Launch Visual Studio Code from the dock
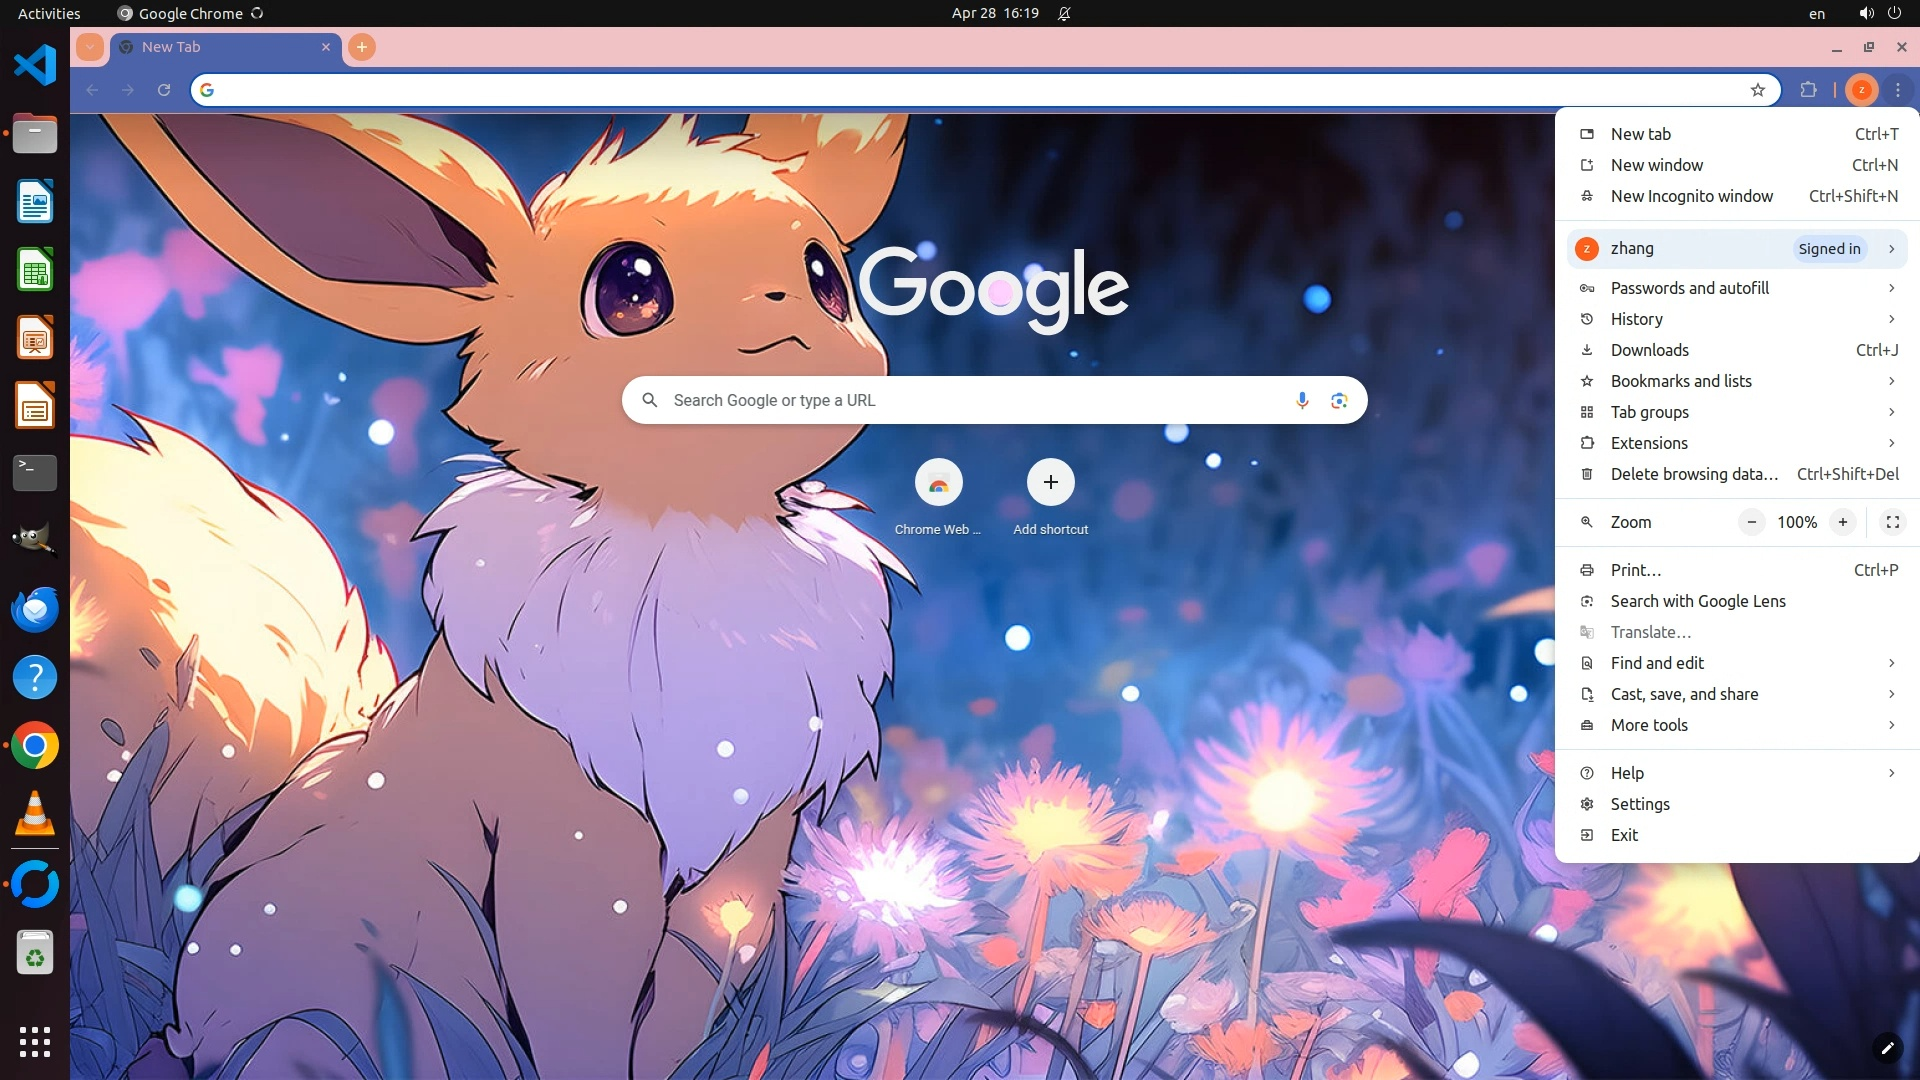This screenshot has width=1920, height=1080. click(35, 66)
